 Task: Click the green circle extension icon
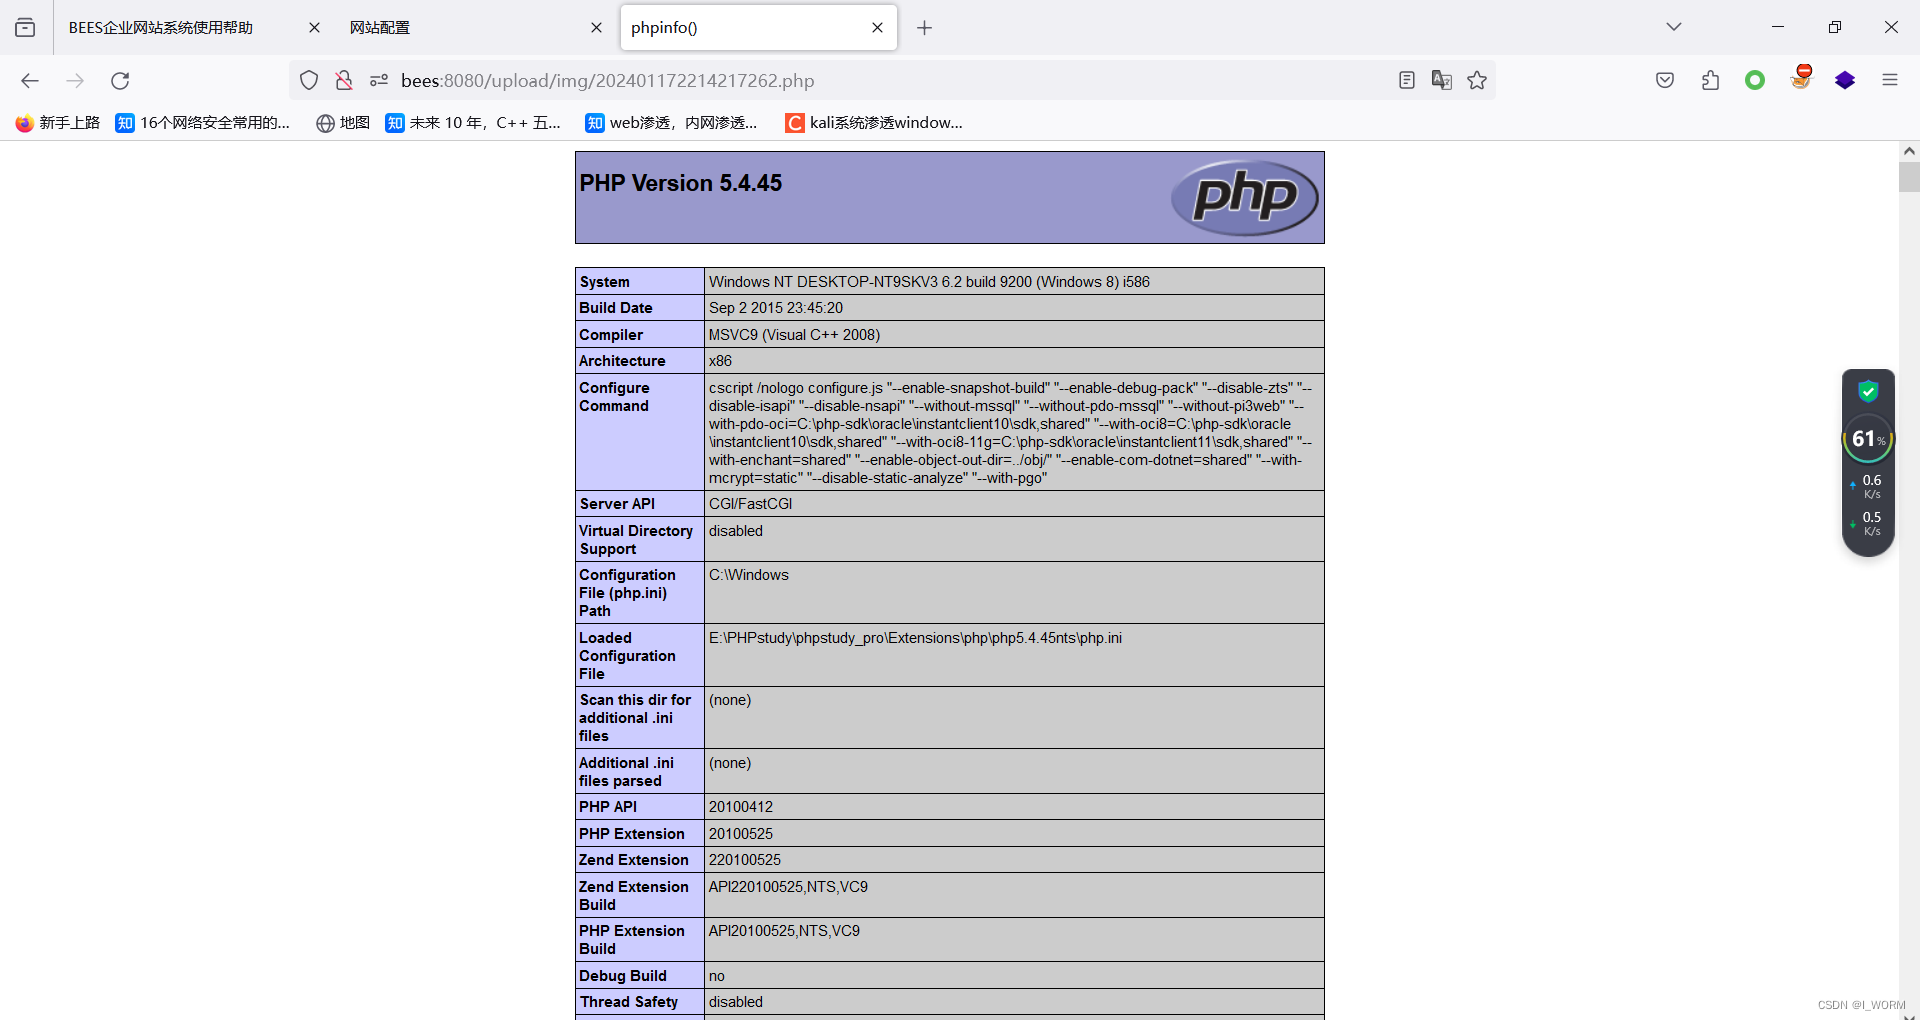click(1755, 80)
